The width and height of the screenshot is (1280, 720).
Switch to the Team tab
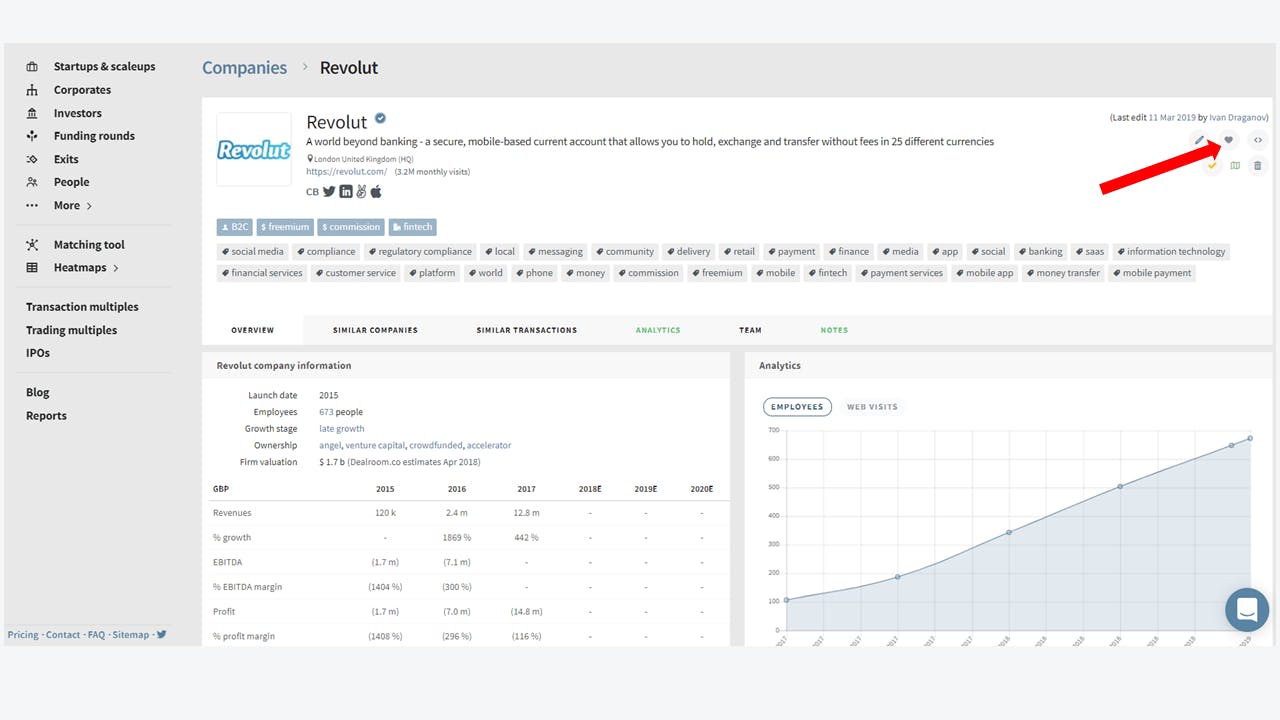[x=750, y=329]
